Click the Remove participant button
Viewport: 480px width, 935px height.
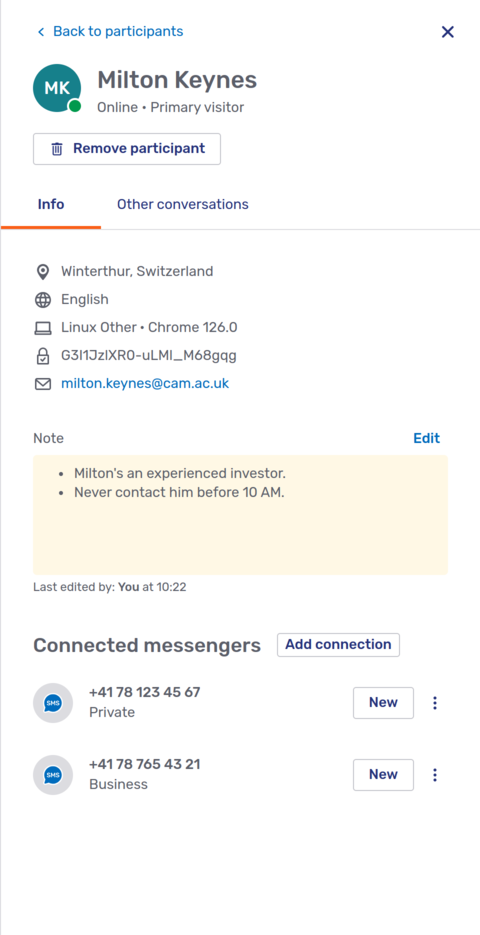coord(127,148)
